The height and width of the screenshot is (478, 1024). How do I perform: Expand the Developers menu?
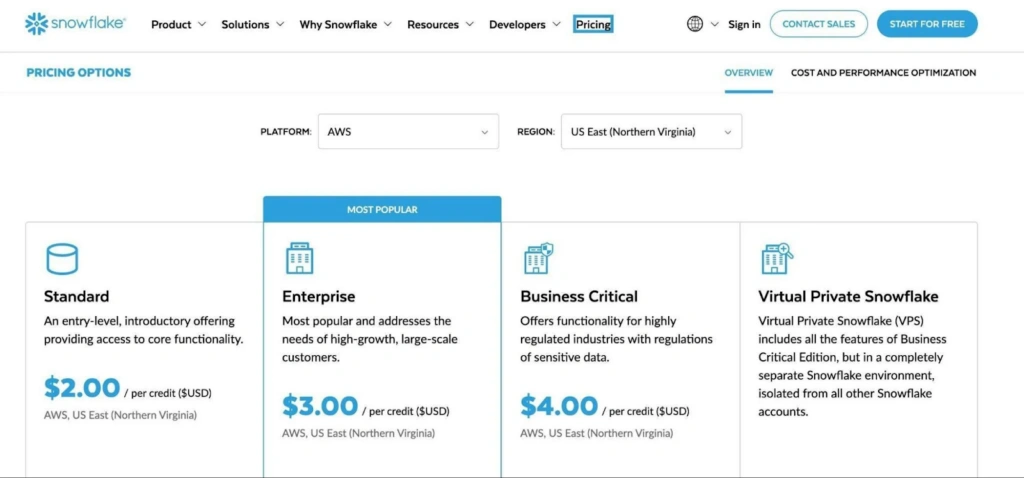coord(524,24)
